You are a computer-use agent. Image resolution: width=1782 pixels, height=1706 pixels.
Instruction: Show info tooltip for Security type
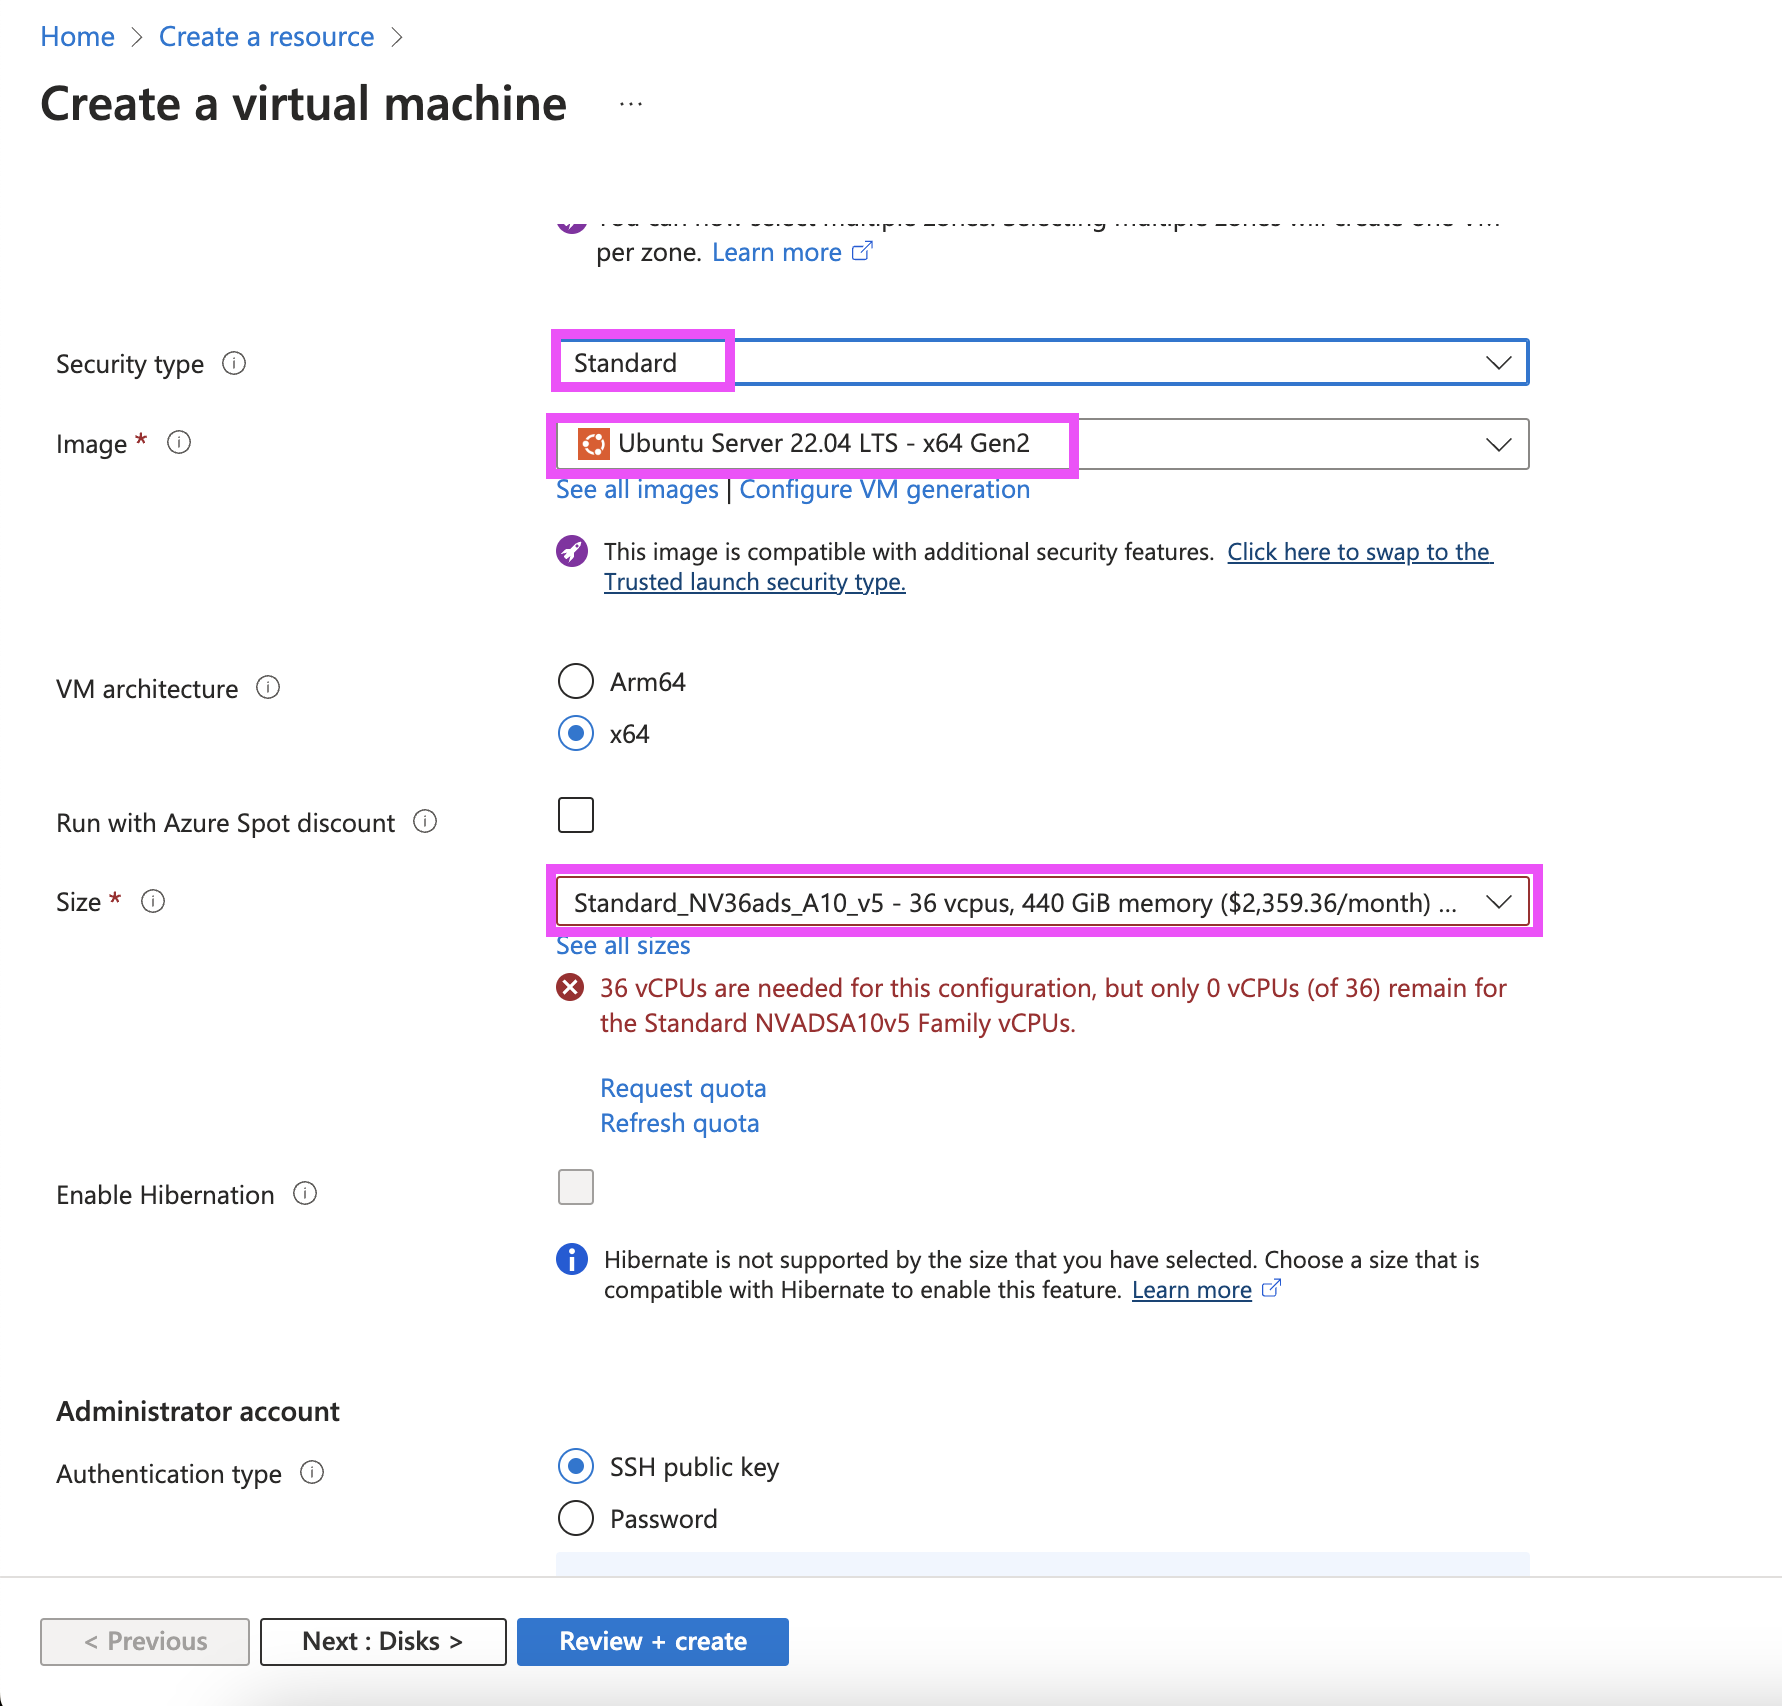pos(234,363)
